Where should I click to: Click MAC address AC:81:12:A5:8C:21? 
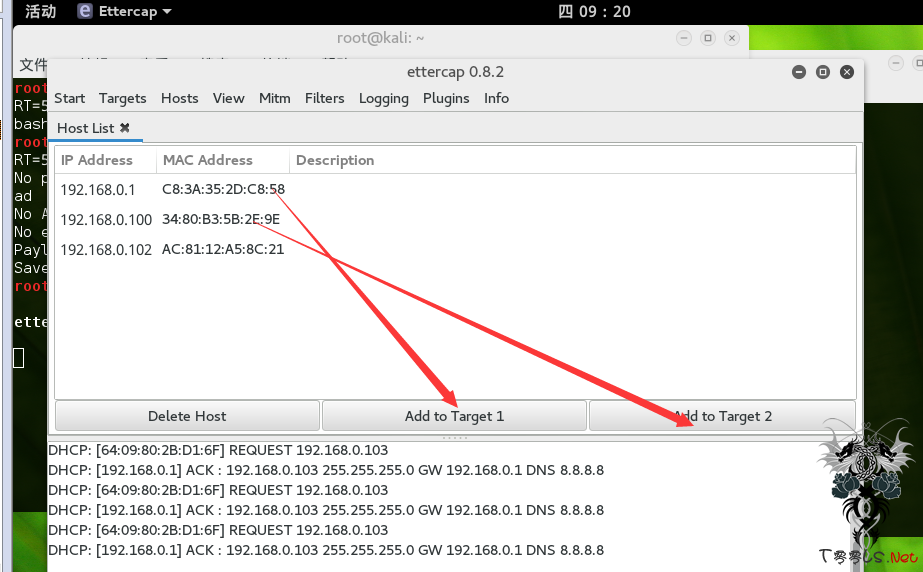pos(223,250)
